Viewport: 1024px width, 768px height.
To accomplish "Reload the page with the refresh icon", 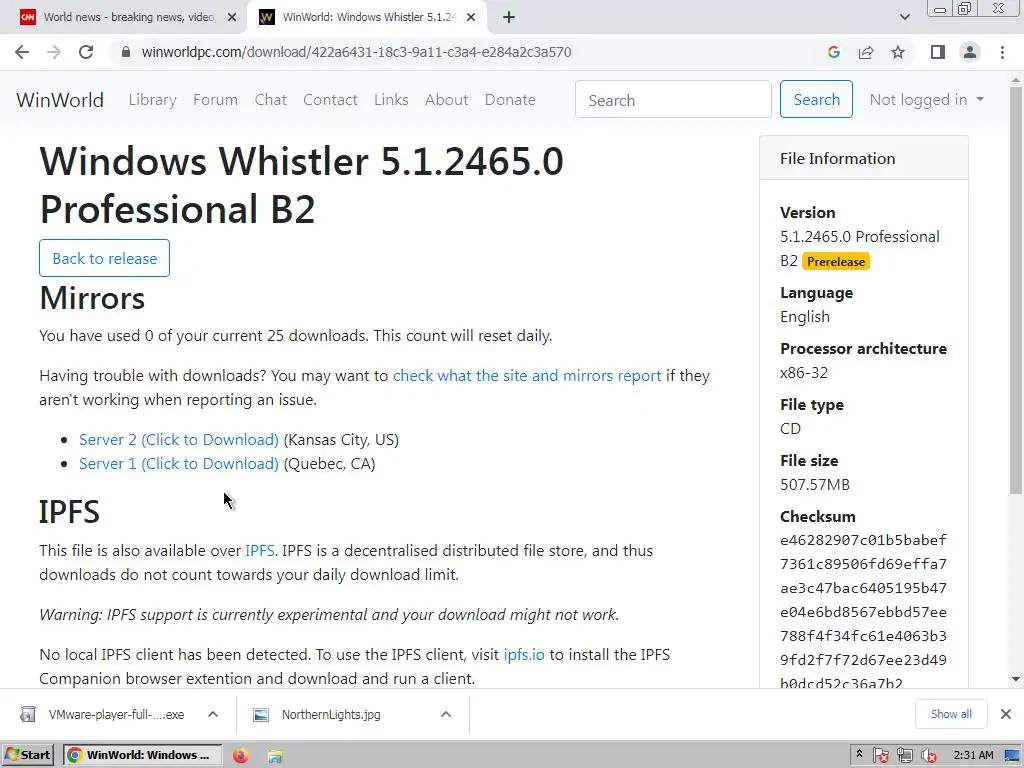I will pyautogui.click(x=86, y=52).
